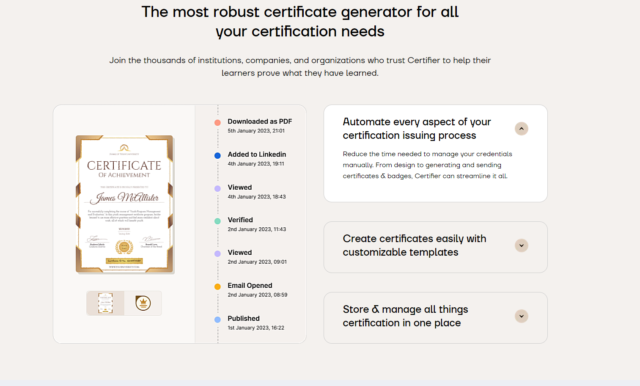Click the '2nd January 2023, 11:43' timestamp
This screenshot has width=640, height=386.
[257, 229]
